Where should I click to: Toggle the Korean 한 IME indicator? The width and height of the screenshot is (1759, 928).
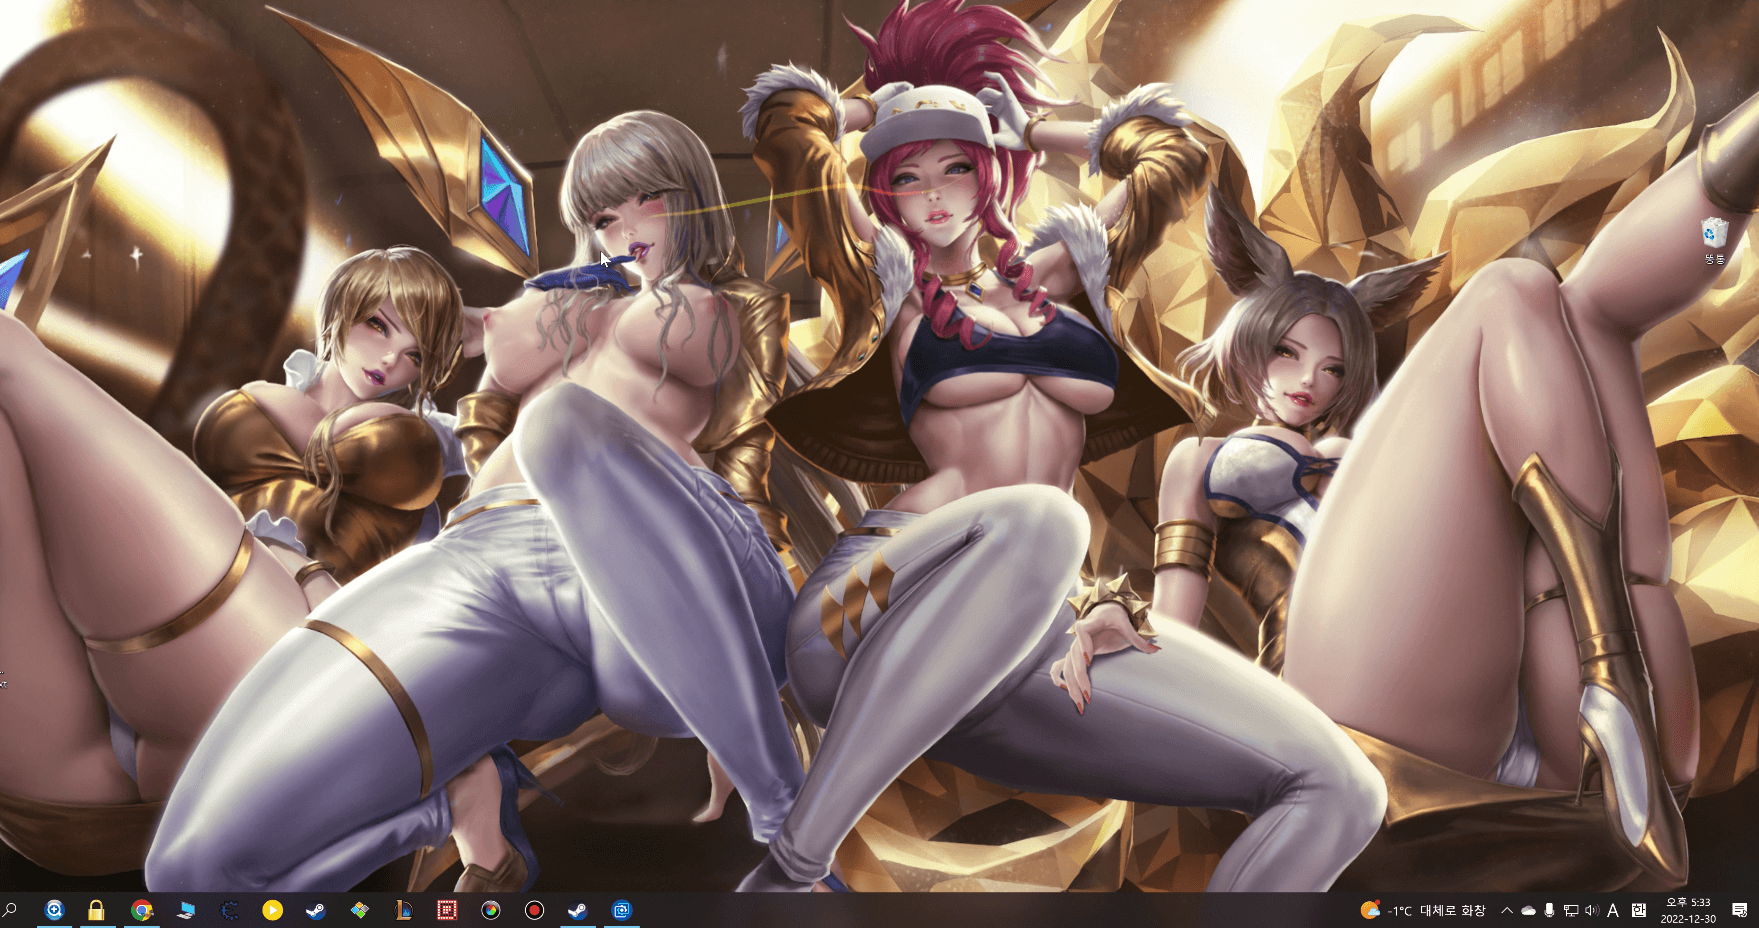pos(1638,910)
